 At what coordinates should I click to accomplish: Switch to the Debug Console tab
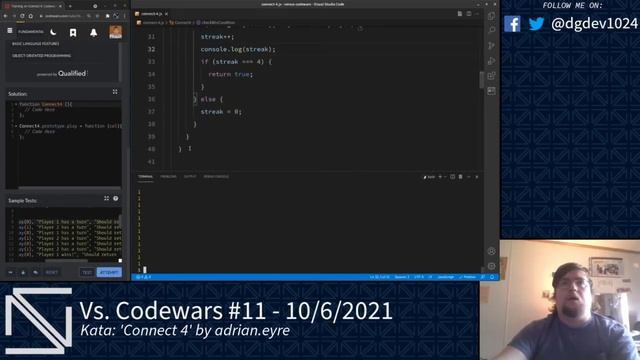coord(216,177)
